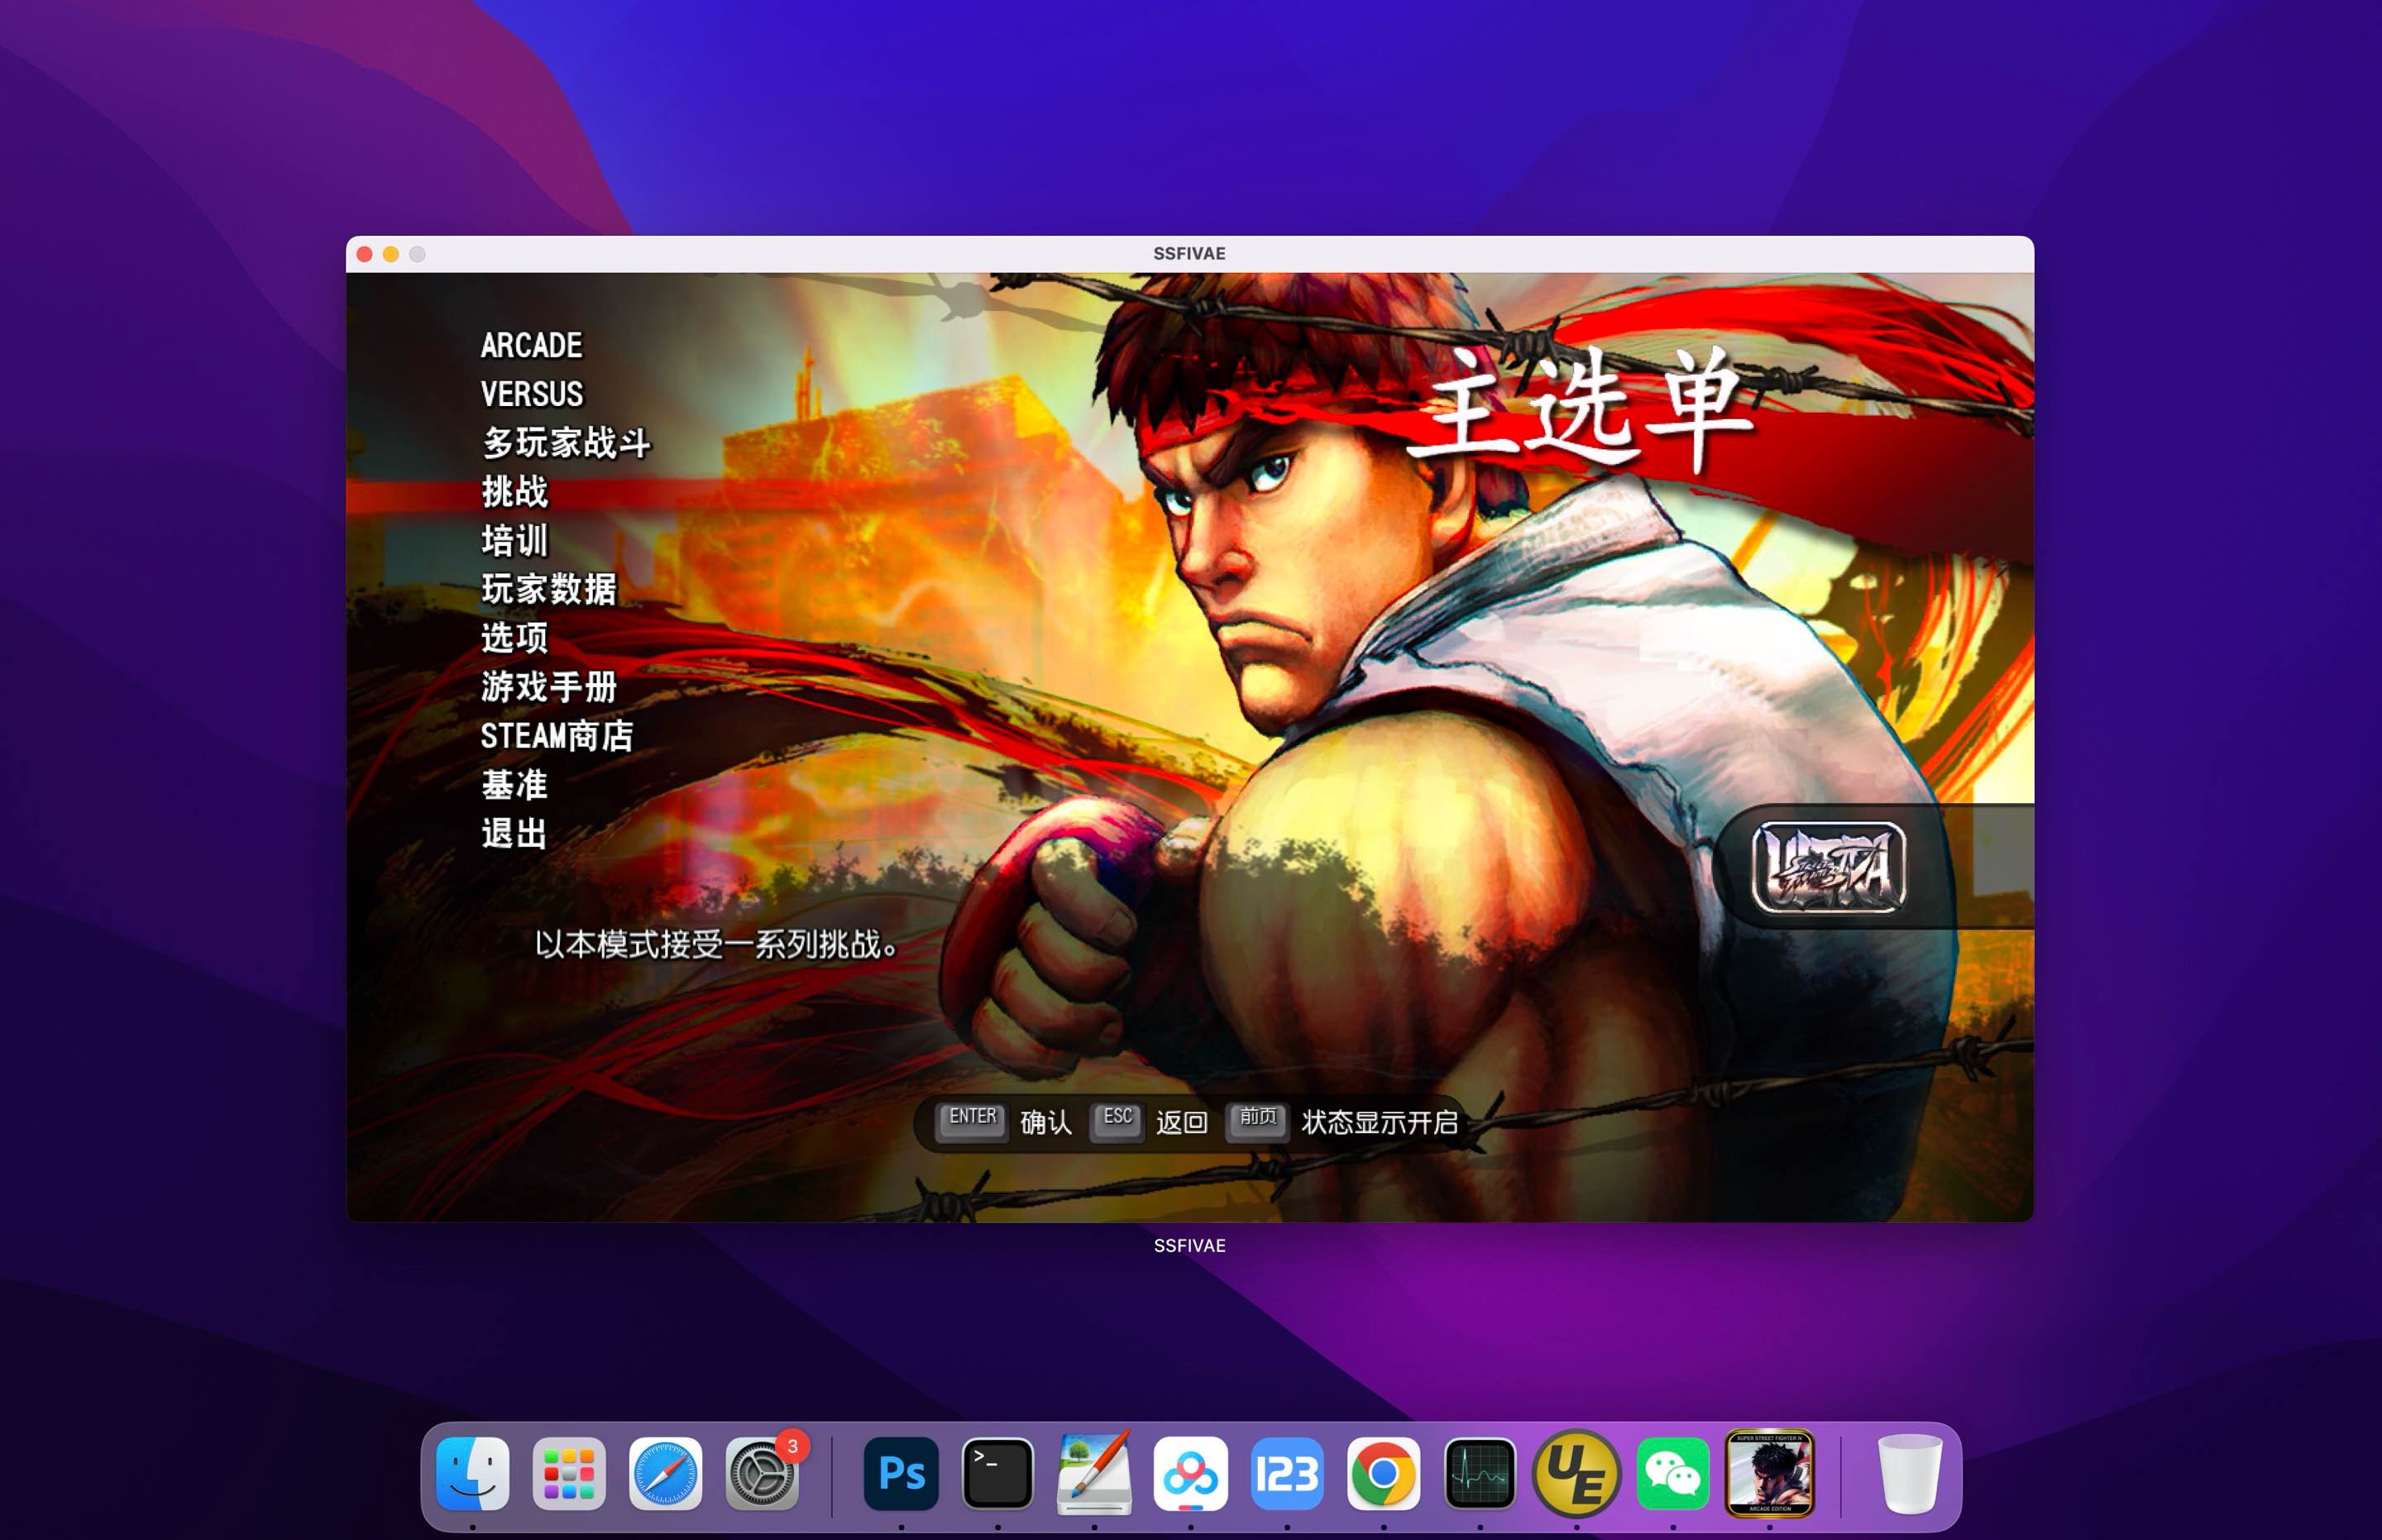Open 培训 training mode
Screen dimensions: 2382x1540
tap(515, 541)
